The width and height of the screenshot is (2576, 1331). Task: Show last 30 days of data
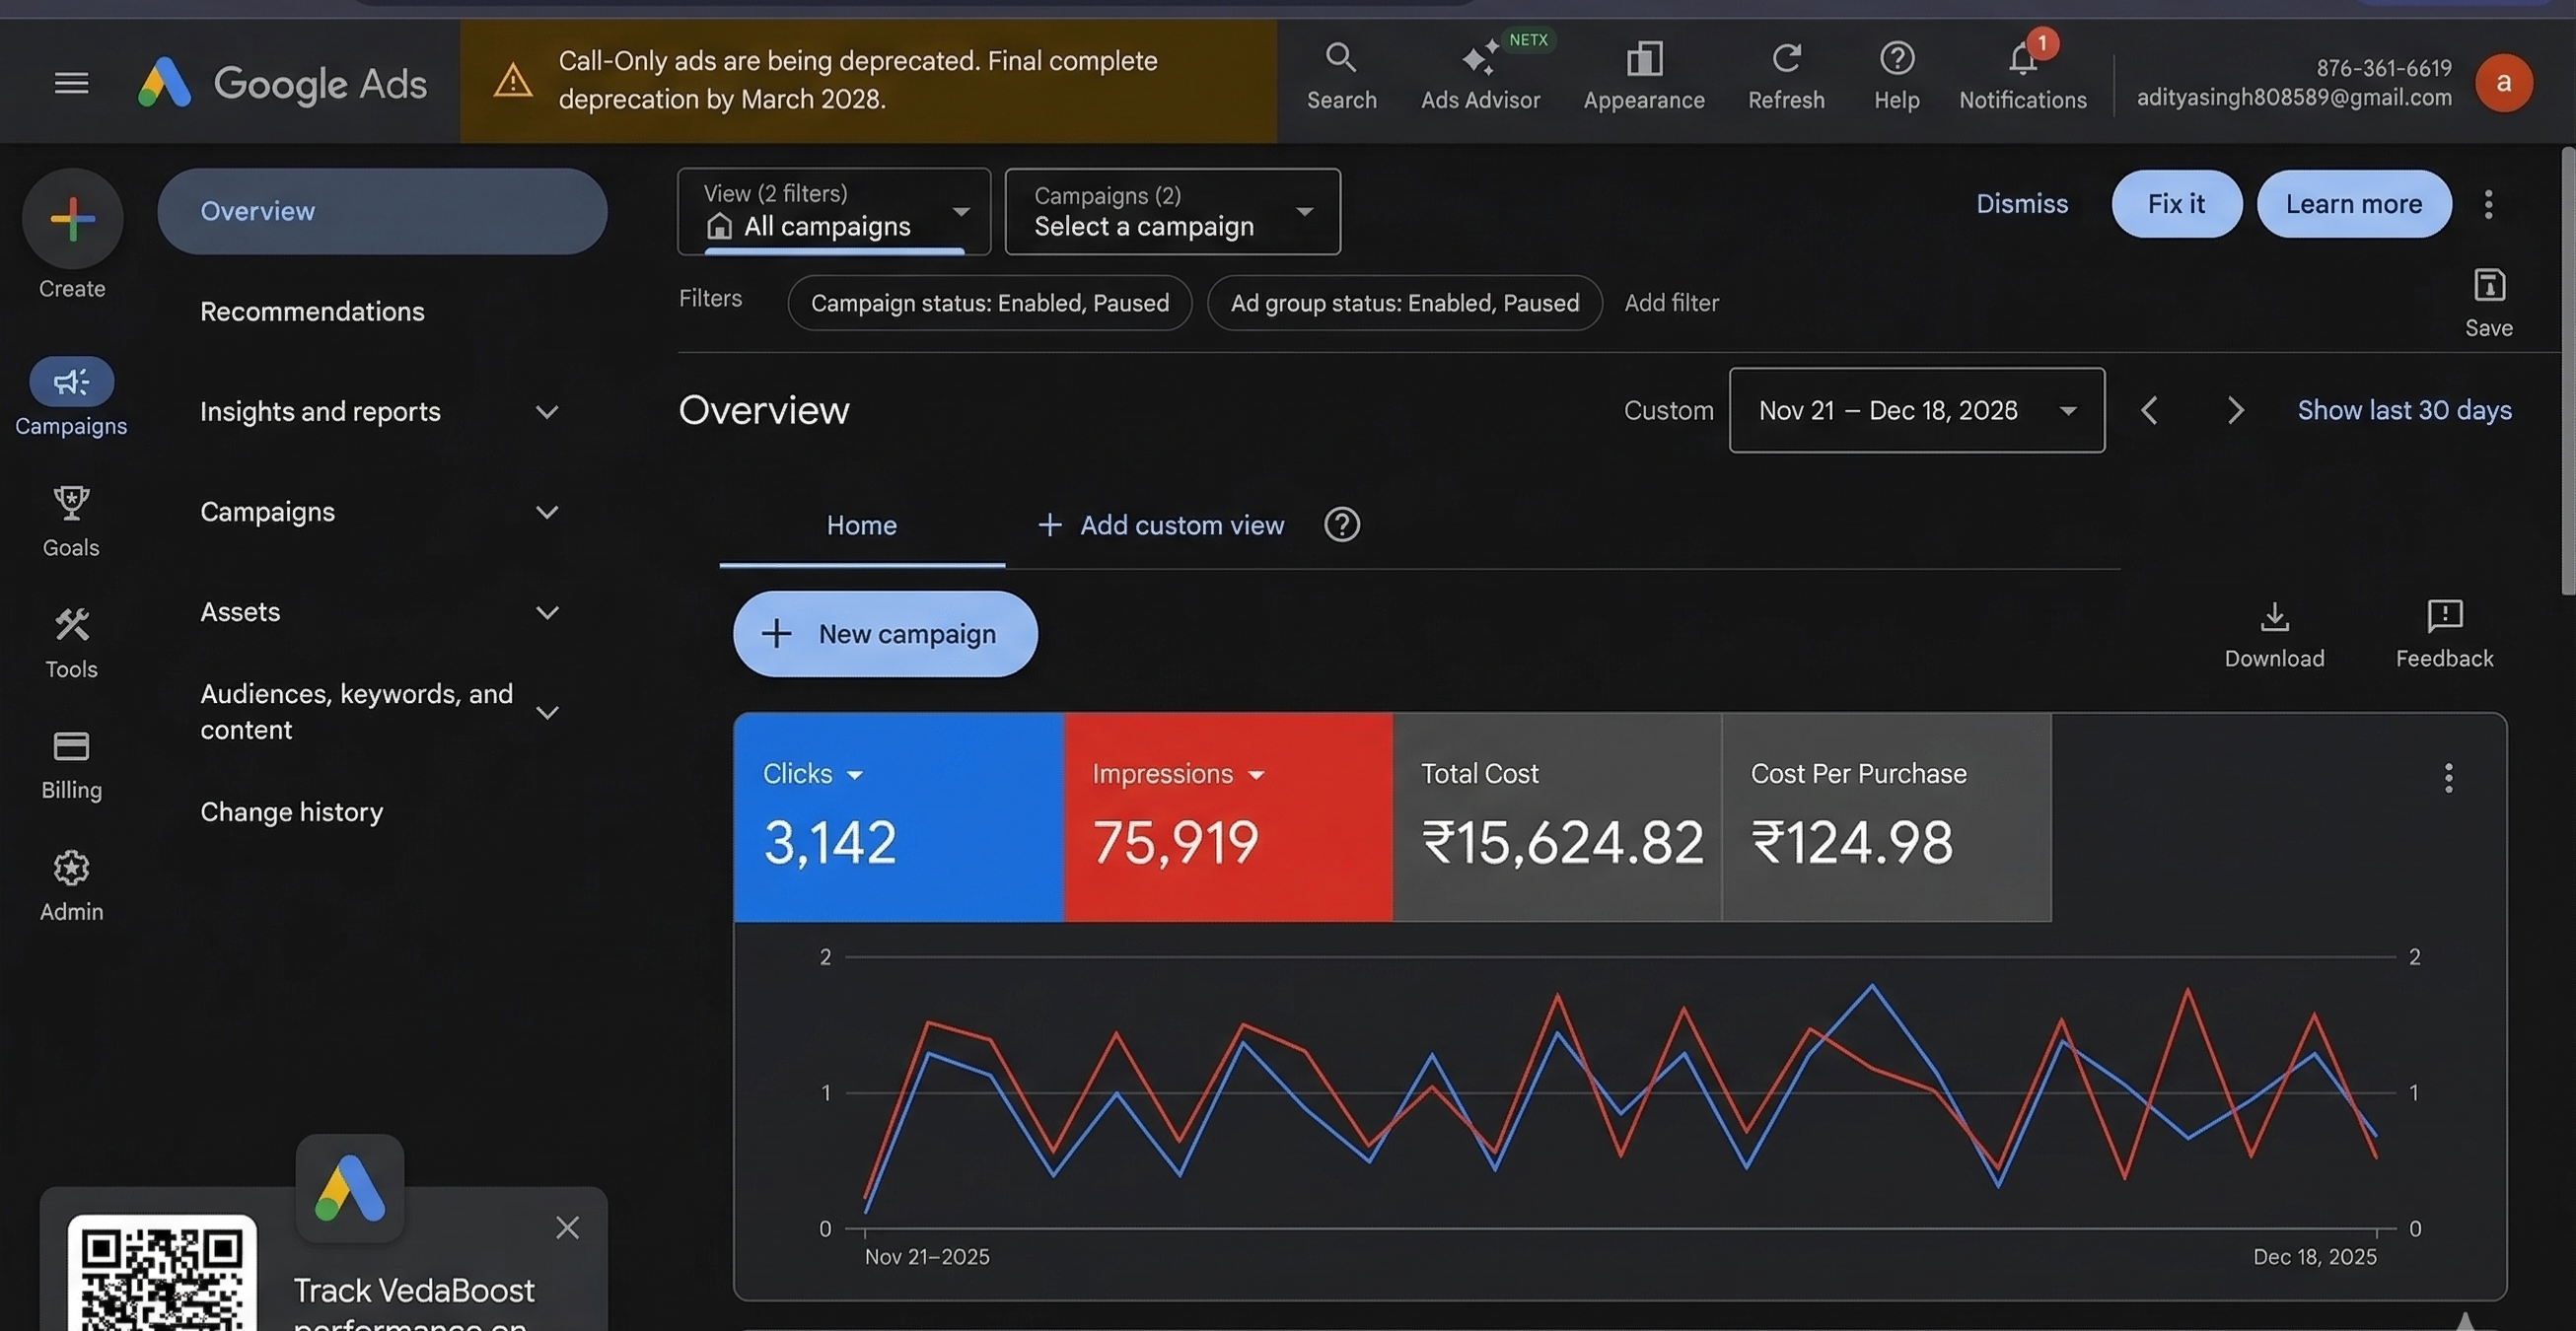tap(2404, 409)
